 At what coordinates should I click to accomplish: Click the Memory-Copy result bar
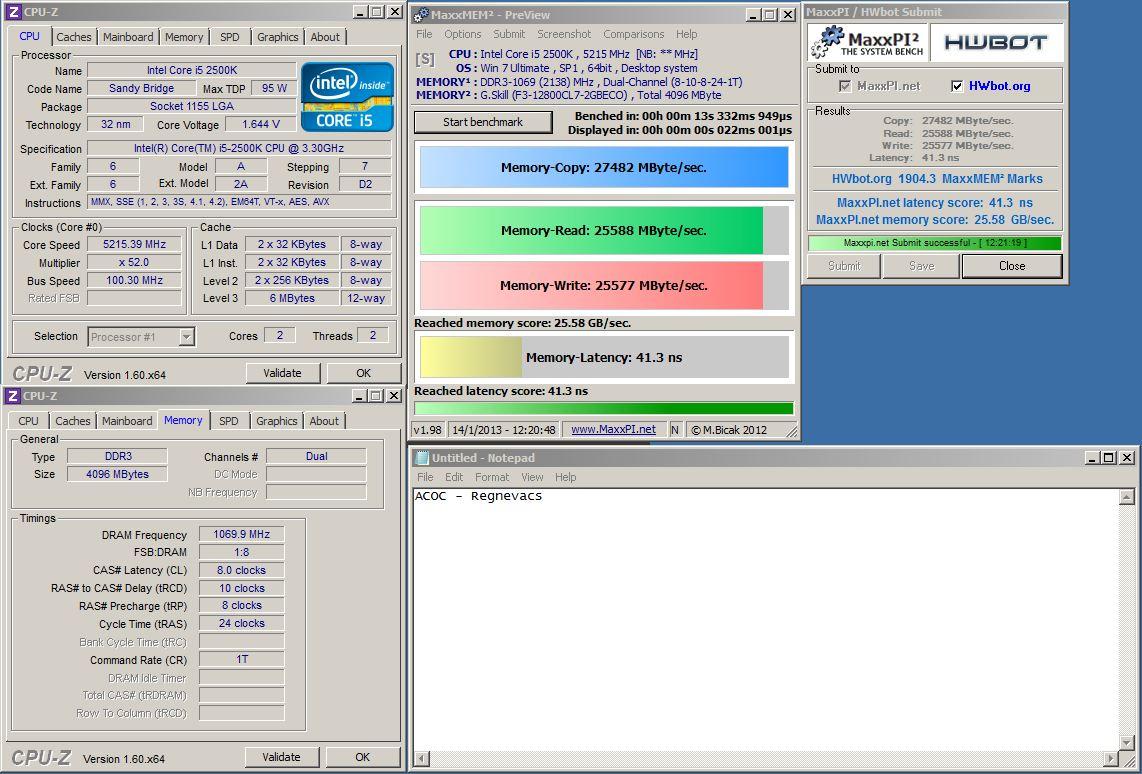tap(604, 167)
